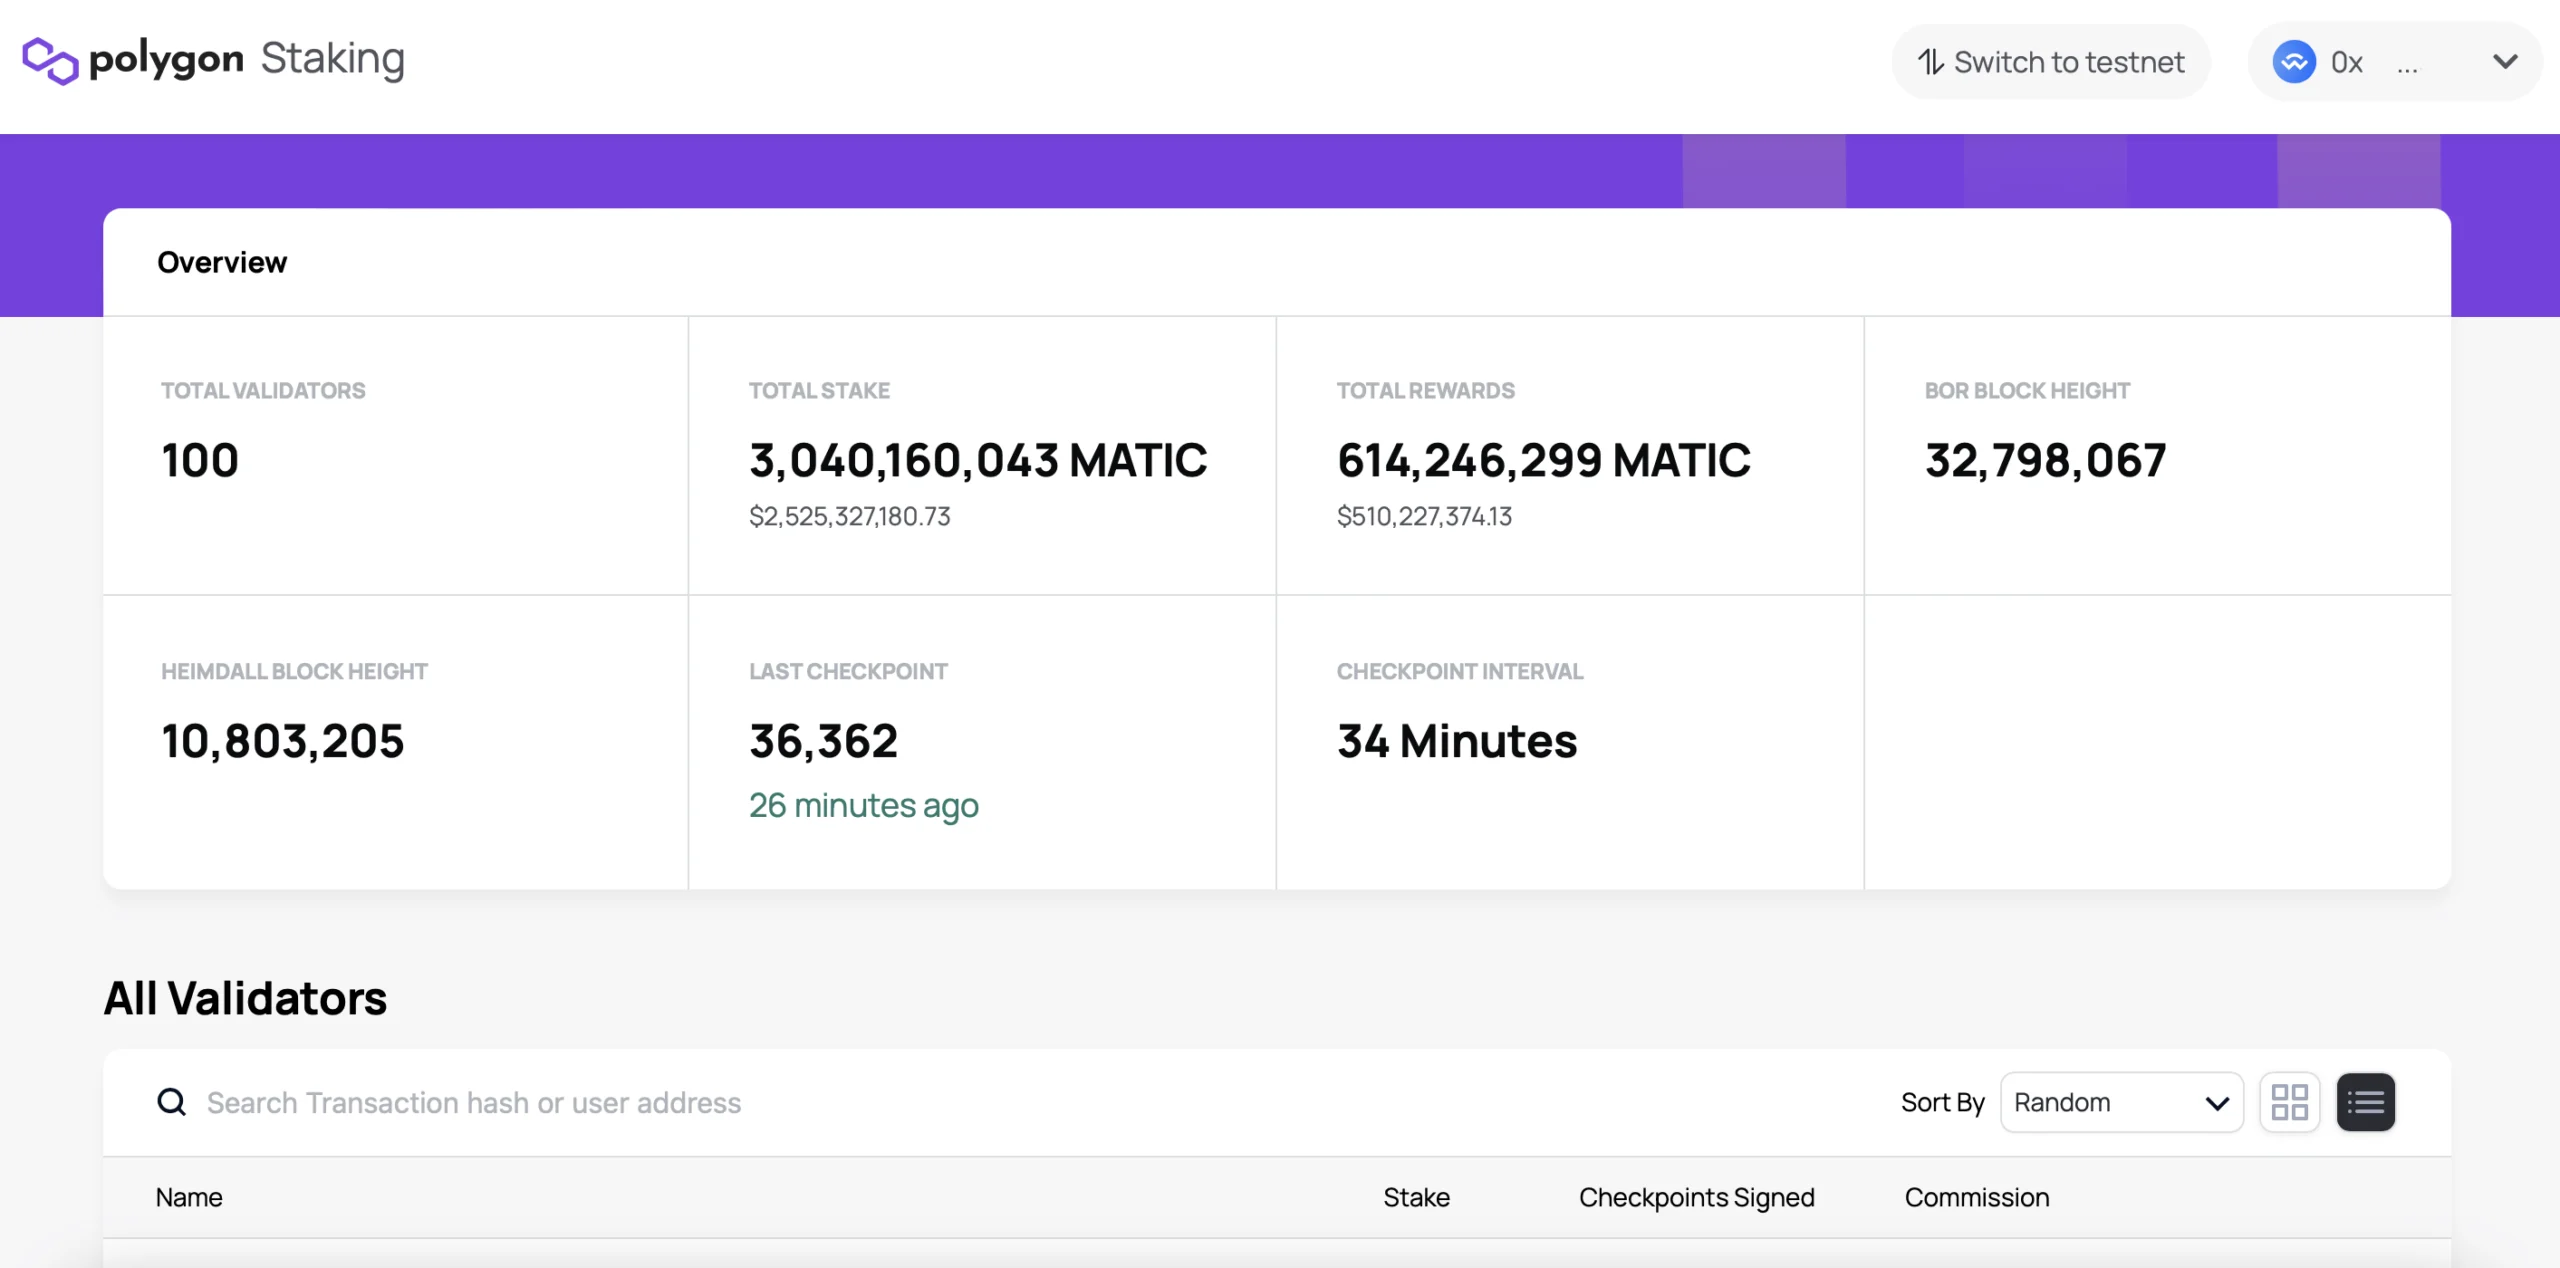Click the wallet address 0x text
This screenshot has width=2560, height=1268.
pos(2346,62)
